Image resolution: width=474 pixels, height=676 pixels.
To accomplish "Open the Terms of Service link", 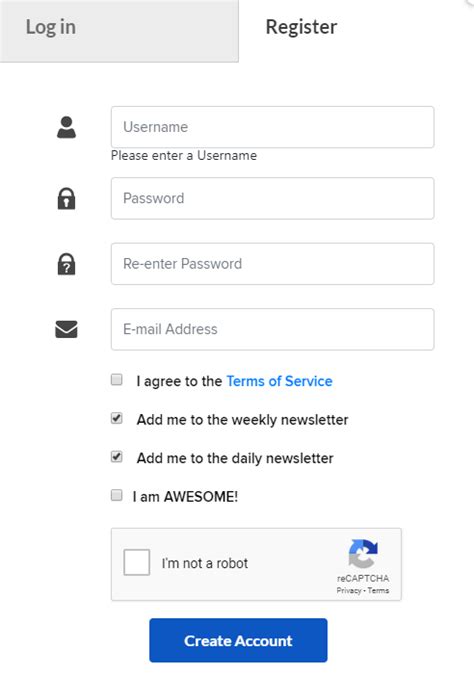I will click(279, 381).
